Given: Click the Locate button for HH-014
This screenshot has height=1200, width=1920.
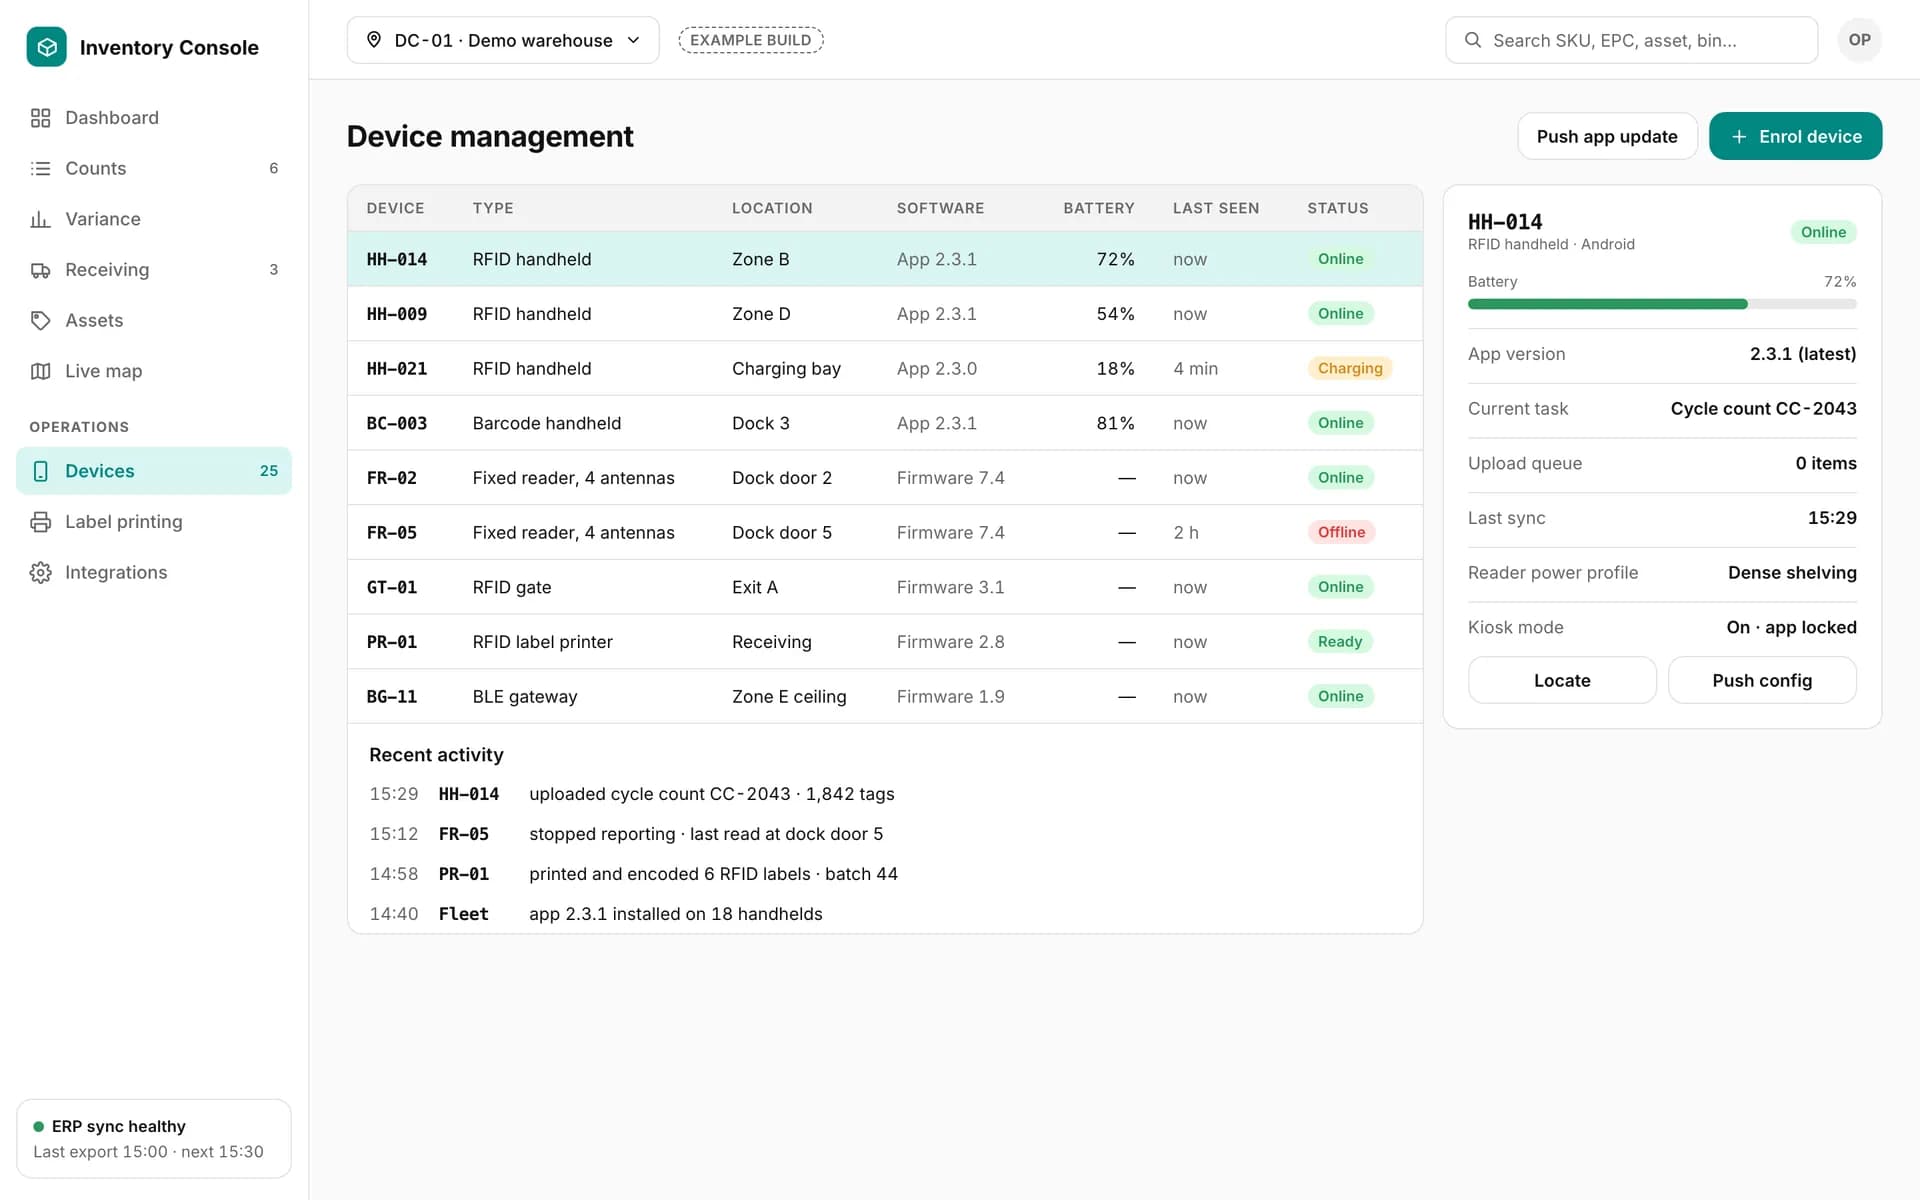Looking at the screenshot, I should (x=1562, y=680).
